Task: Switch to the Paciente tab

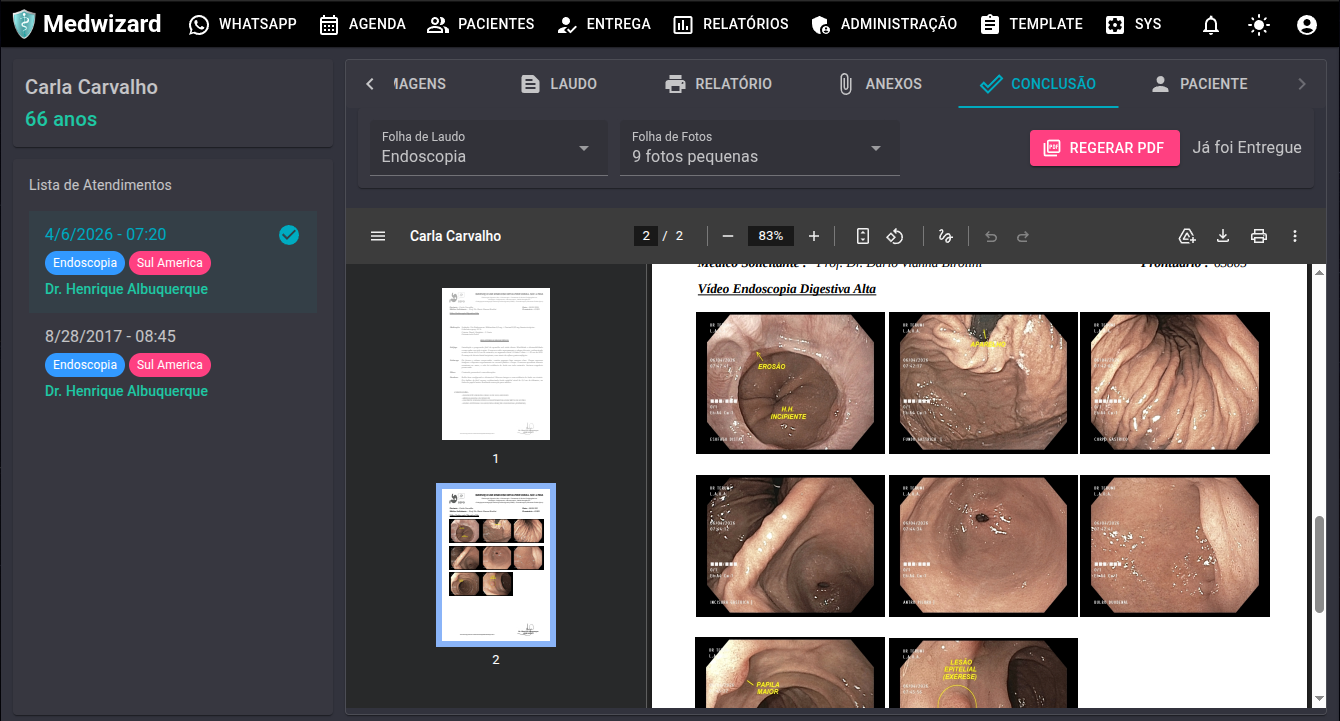Action: click(1198, 84)
